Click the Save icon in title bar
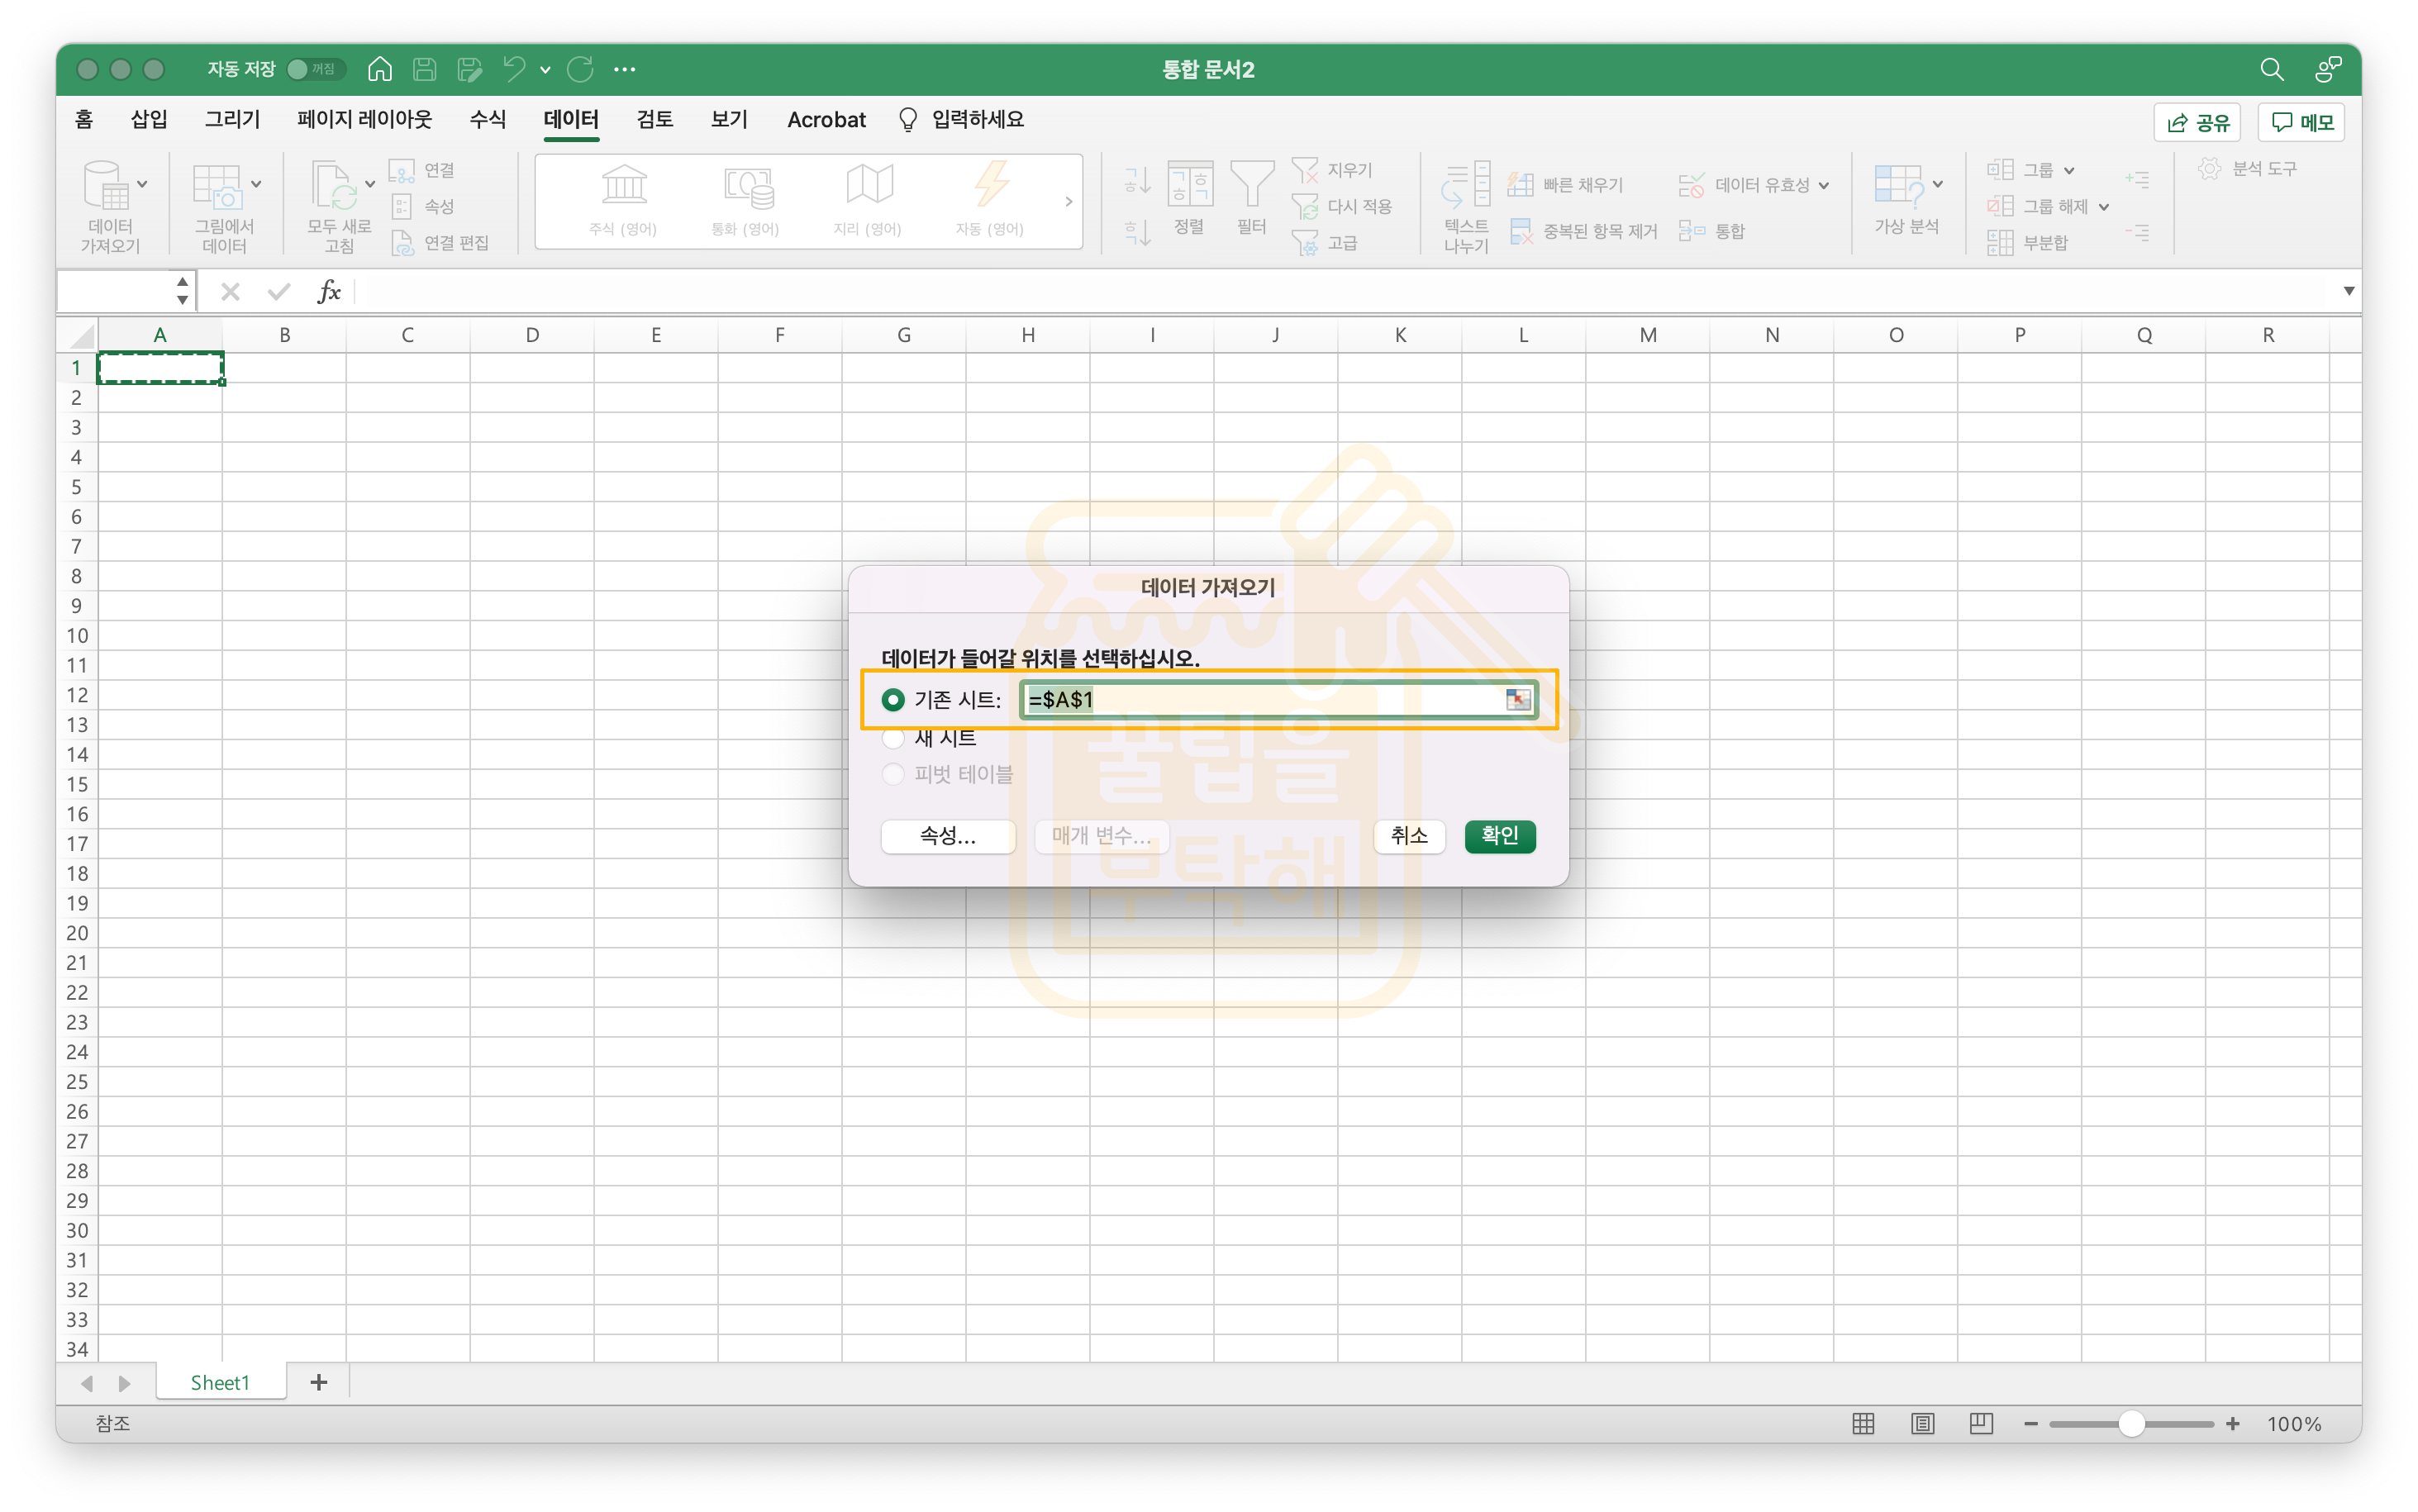This screenshot has height=1512, width=2418. [x=424, y=69]
